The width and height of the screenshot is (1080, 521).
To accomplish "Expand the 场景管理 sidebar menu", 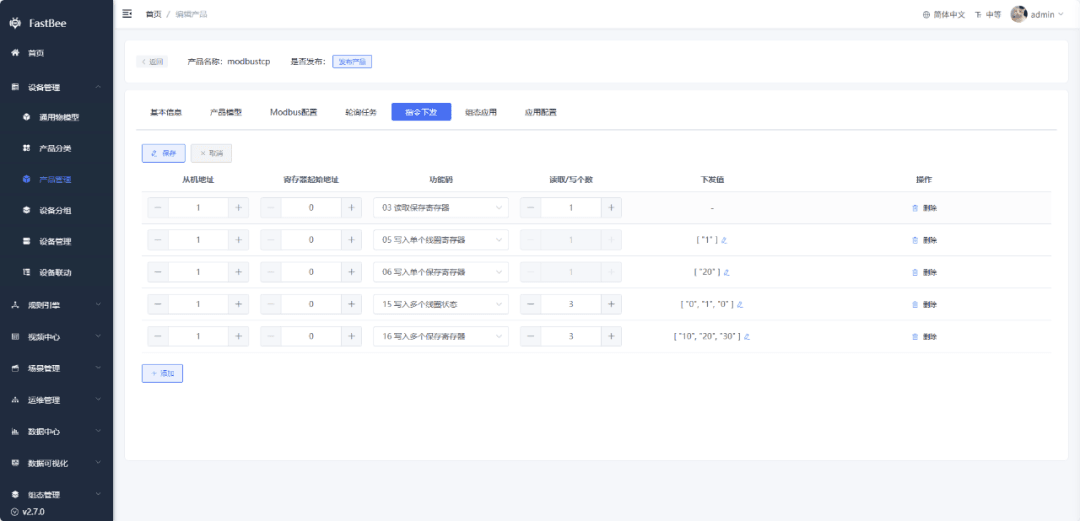I will [x=56, y=368].
